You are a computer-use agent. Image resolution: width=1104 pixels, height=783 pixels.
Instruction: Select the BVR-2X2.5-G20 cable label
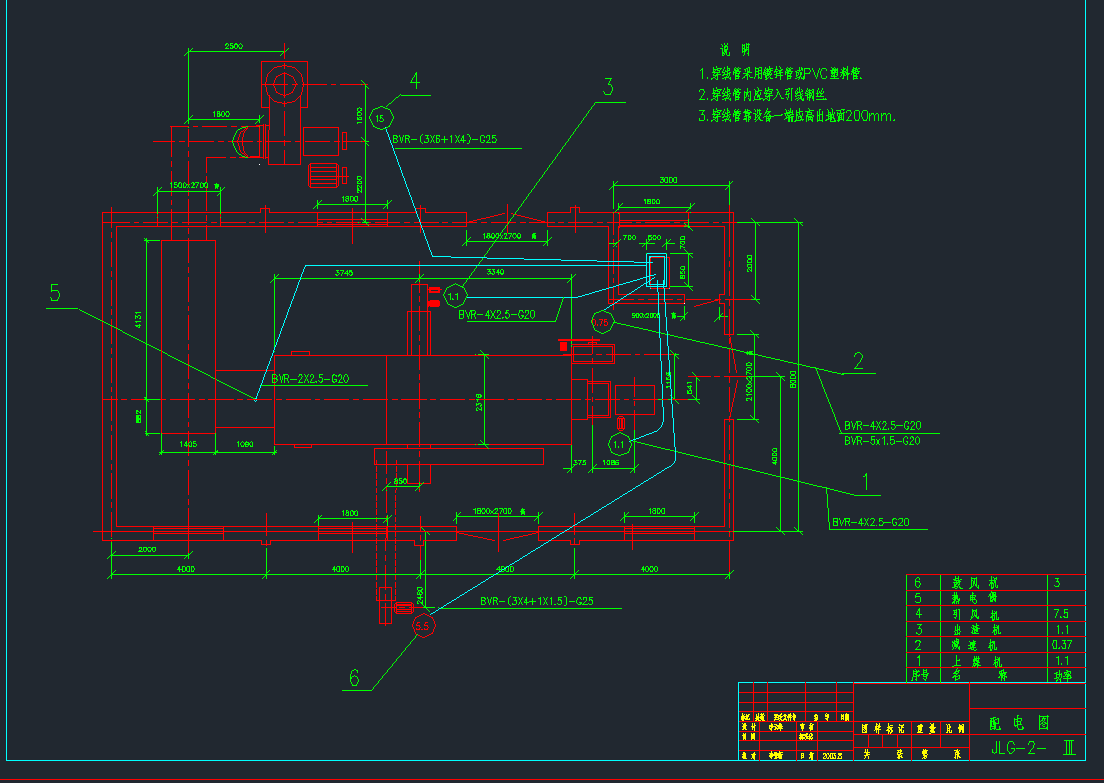[310, 379]
